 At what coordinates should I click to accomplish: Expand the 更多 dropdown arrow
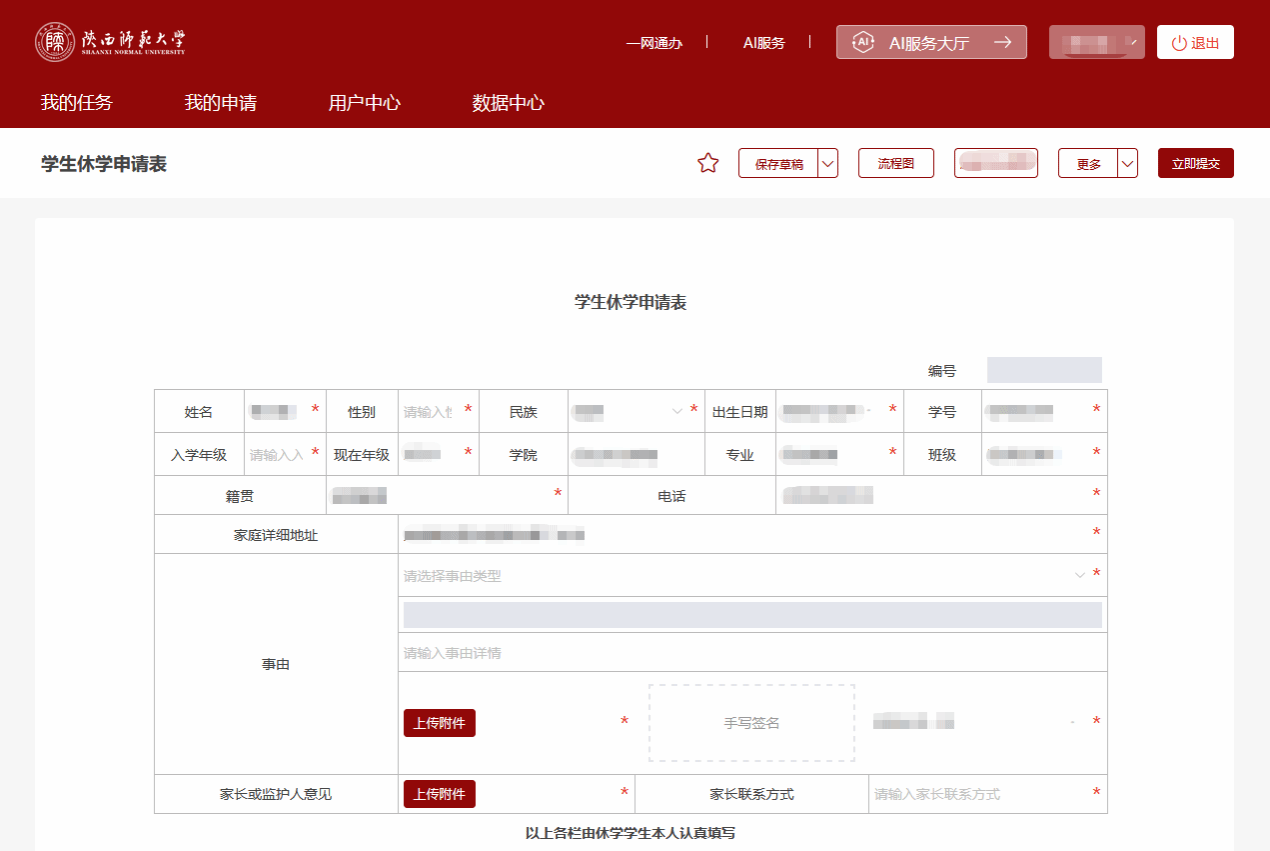pos(1127,163)
